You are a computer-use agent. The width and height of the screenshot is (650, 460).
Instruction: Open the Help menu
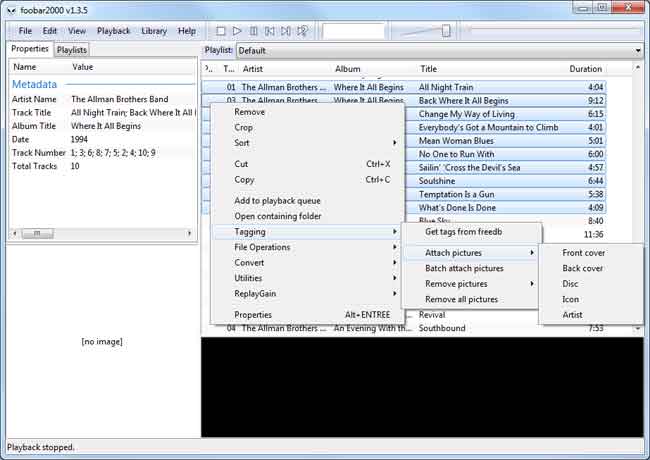[187, 31]
